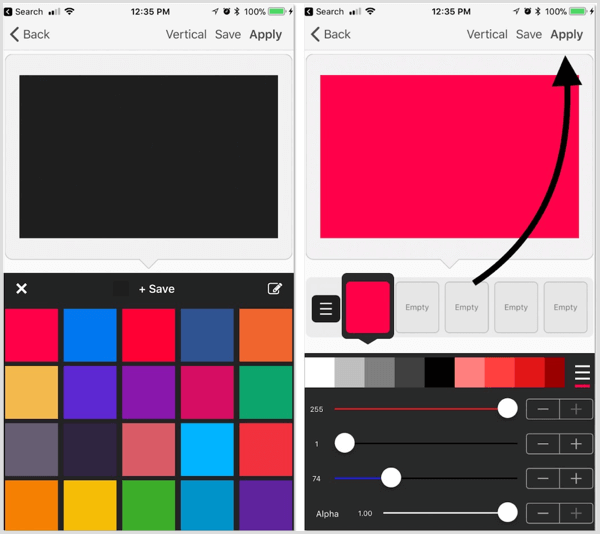Screen dimensions: 600x534
Task: Tap + Save in the palette header
Action: point(157,289)
